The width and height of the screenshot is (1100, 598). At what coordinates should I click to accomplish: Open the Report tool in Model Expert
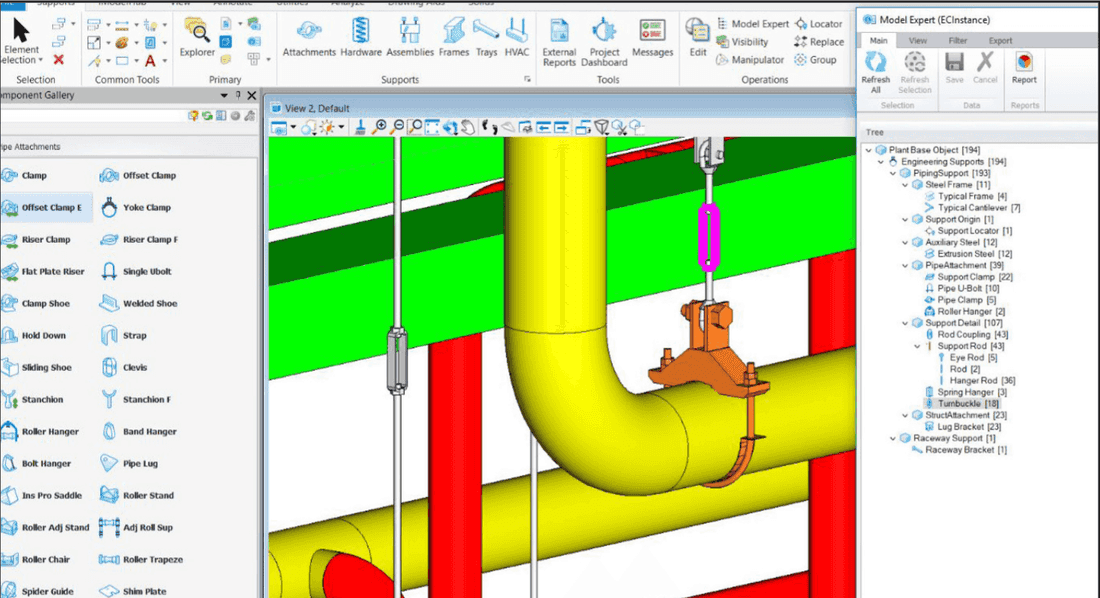coord(1024,68)
